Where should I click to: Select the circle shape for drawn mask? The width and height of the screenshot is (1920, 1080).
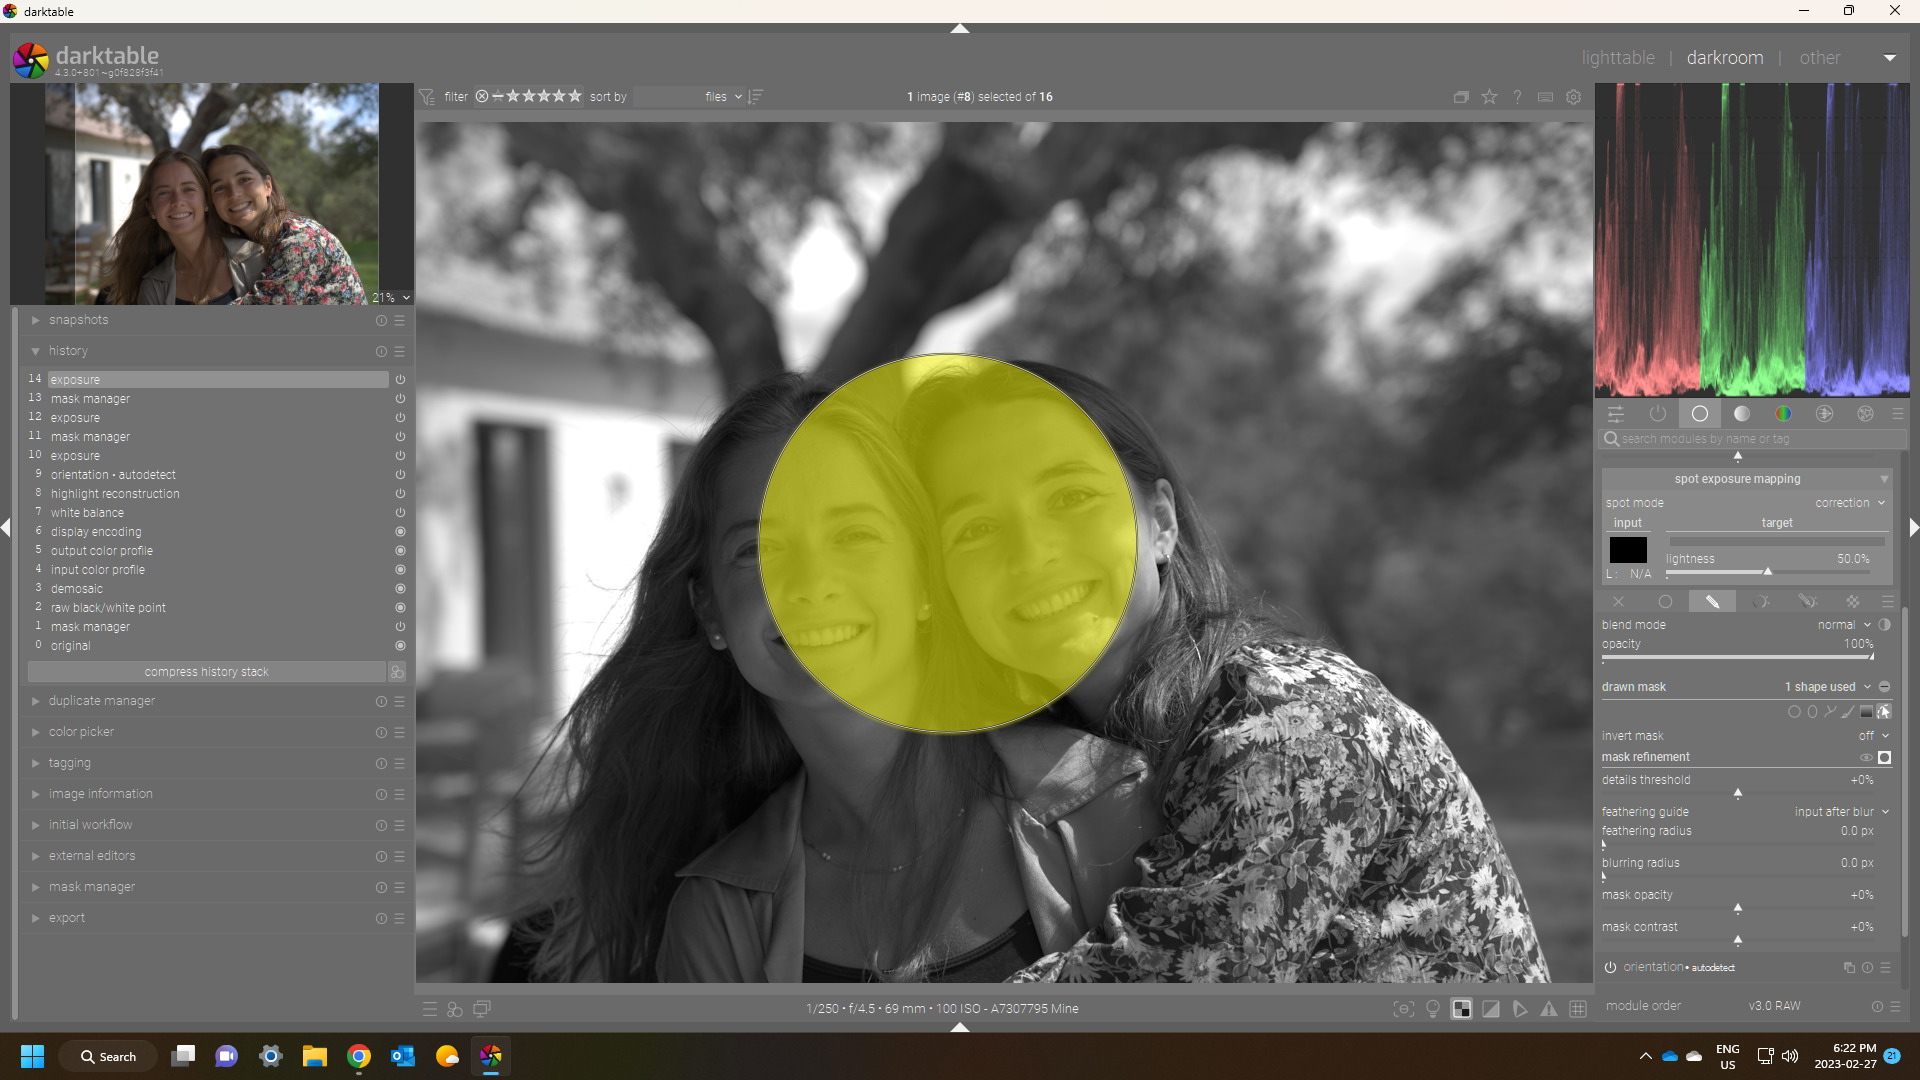[1793, 712]
